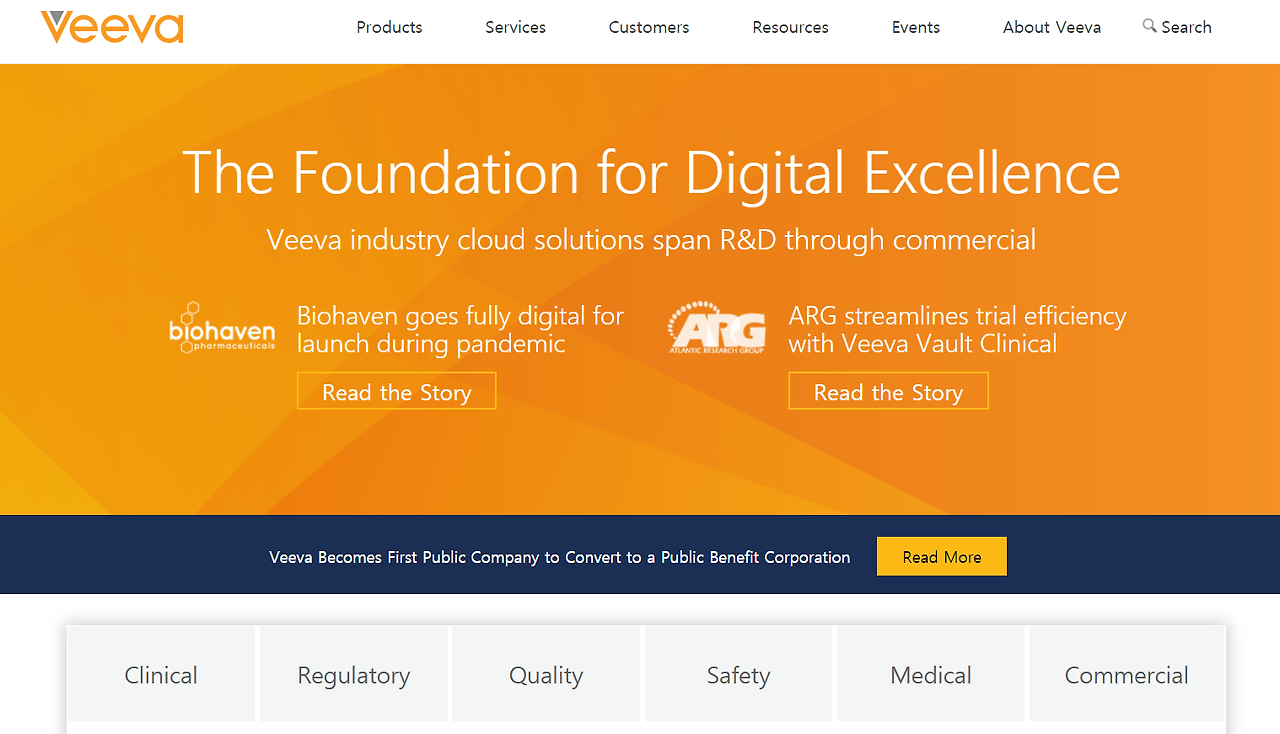Image resolution: width=1280 pixels, height=734 pixels.
Task: Open the Medical tab
Action: click(931, 674)
